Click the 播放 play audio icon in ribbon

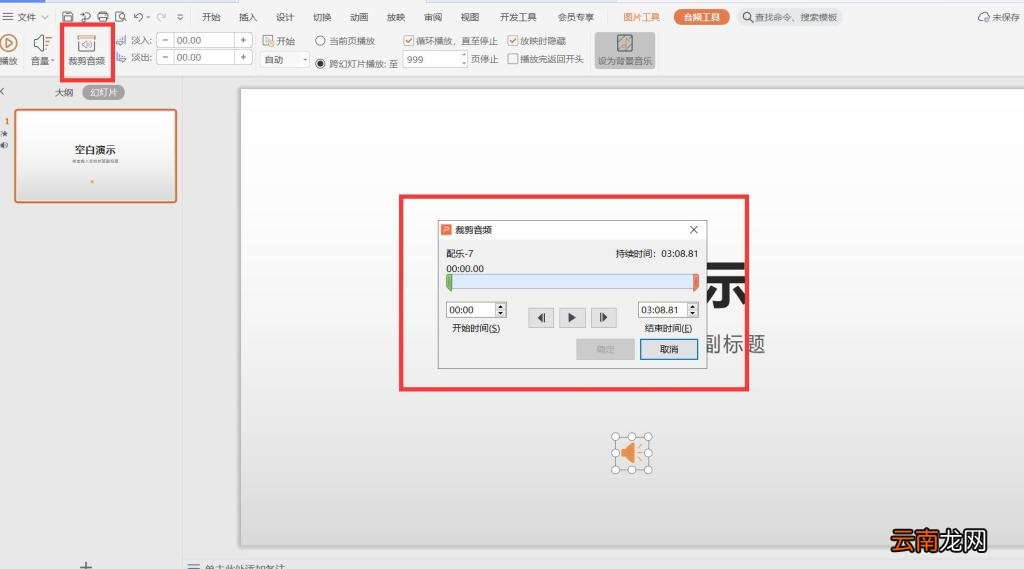coord(8,44)
